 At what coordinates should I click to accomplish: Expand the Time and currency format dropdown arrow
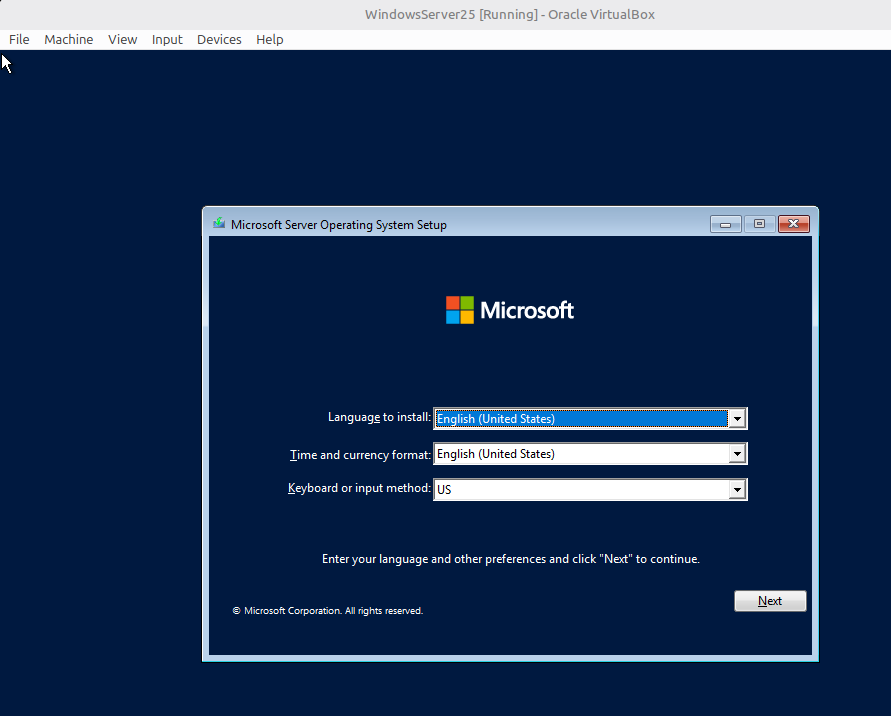click(737, 453)
